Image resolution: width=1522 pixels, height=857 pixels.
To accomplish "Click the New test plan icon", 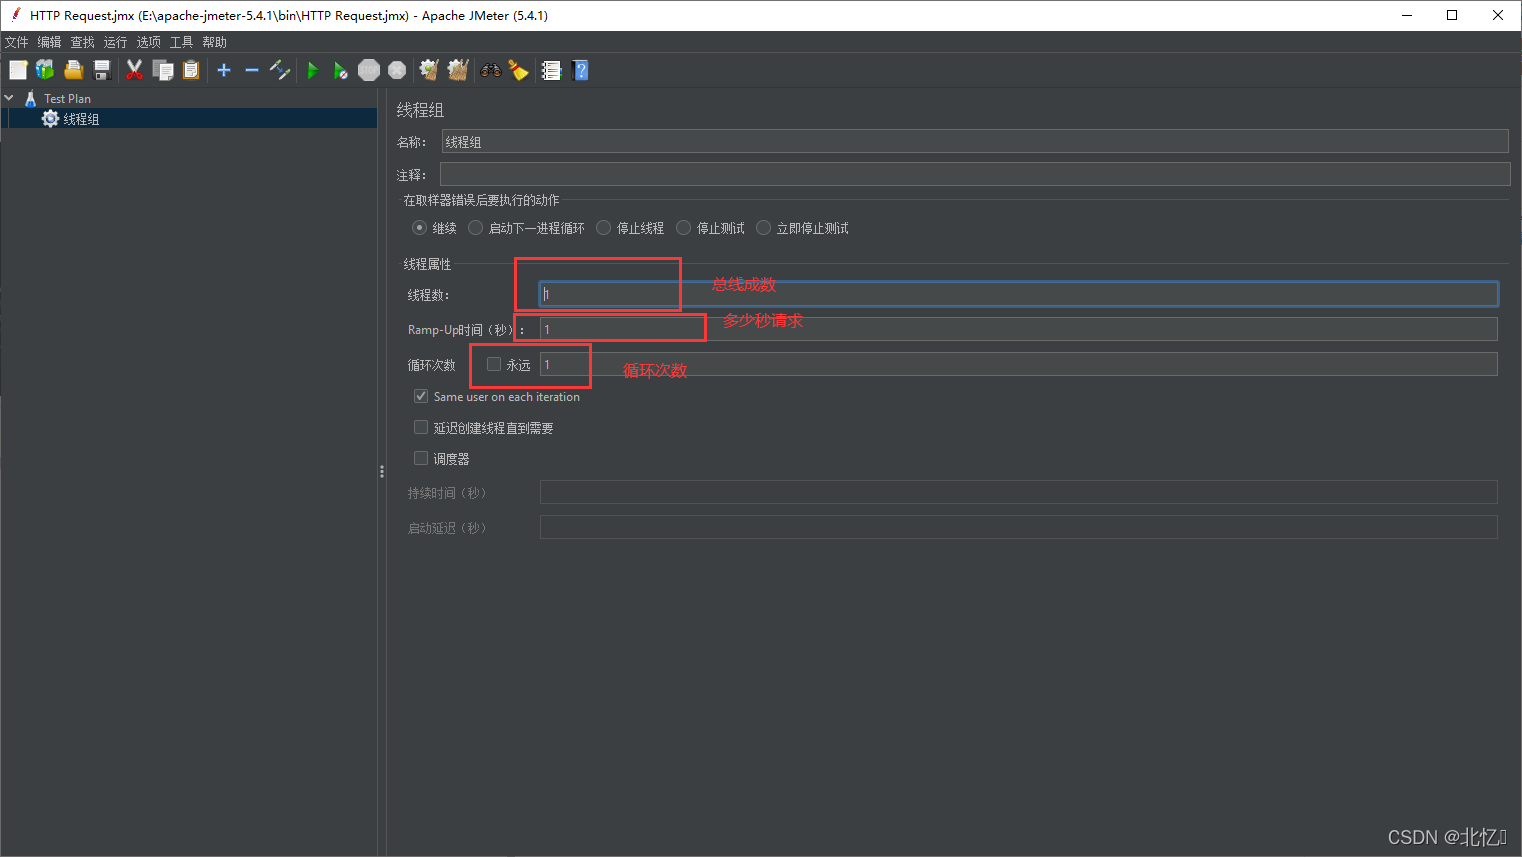I will pos(18,70).
